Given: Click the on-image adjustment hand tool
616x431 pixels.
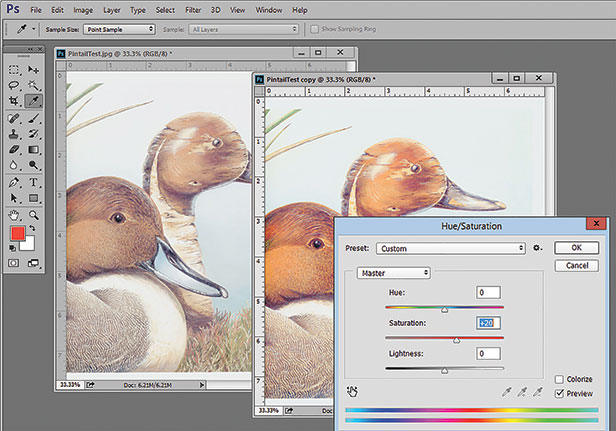Looking at the screenshot, I should click(x=352, y=391).
